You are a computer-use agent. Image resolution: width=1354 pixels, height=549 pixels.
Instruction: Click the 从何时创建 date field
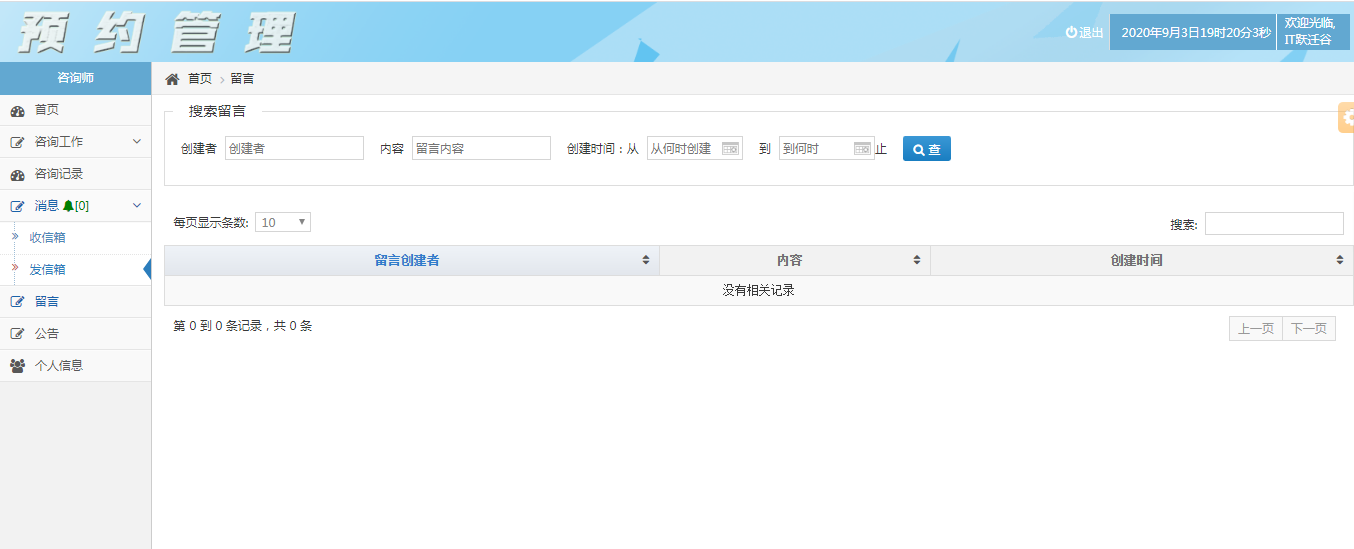click(x=694, y=148)
